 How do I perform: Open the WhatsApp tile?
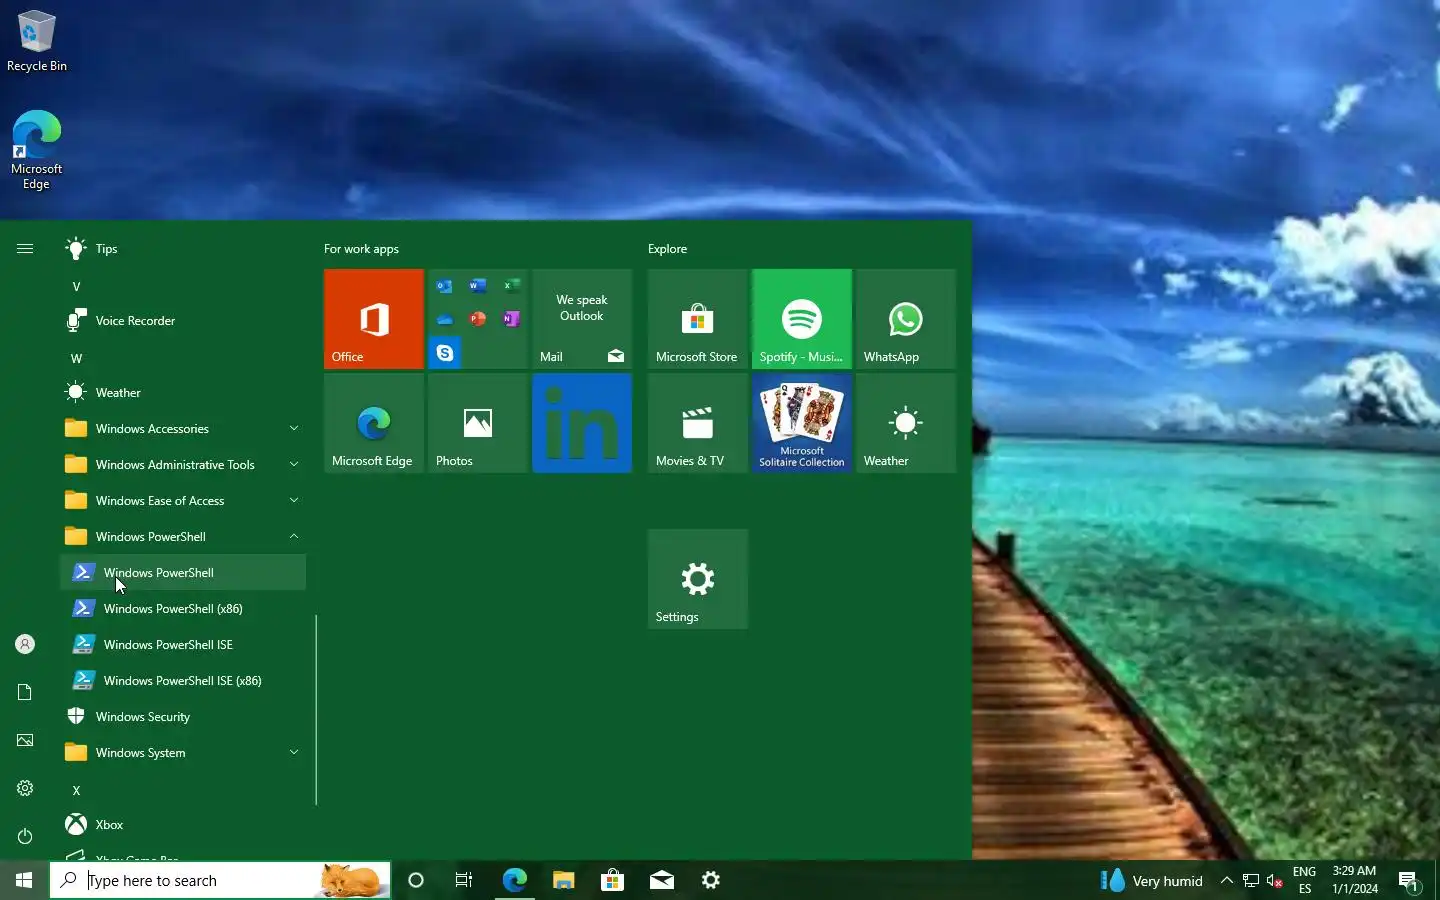coord(906,319)
